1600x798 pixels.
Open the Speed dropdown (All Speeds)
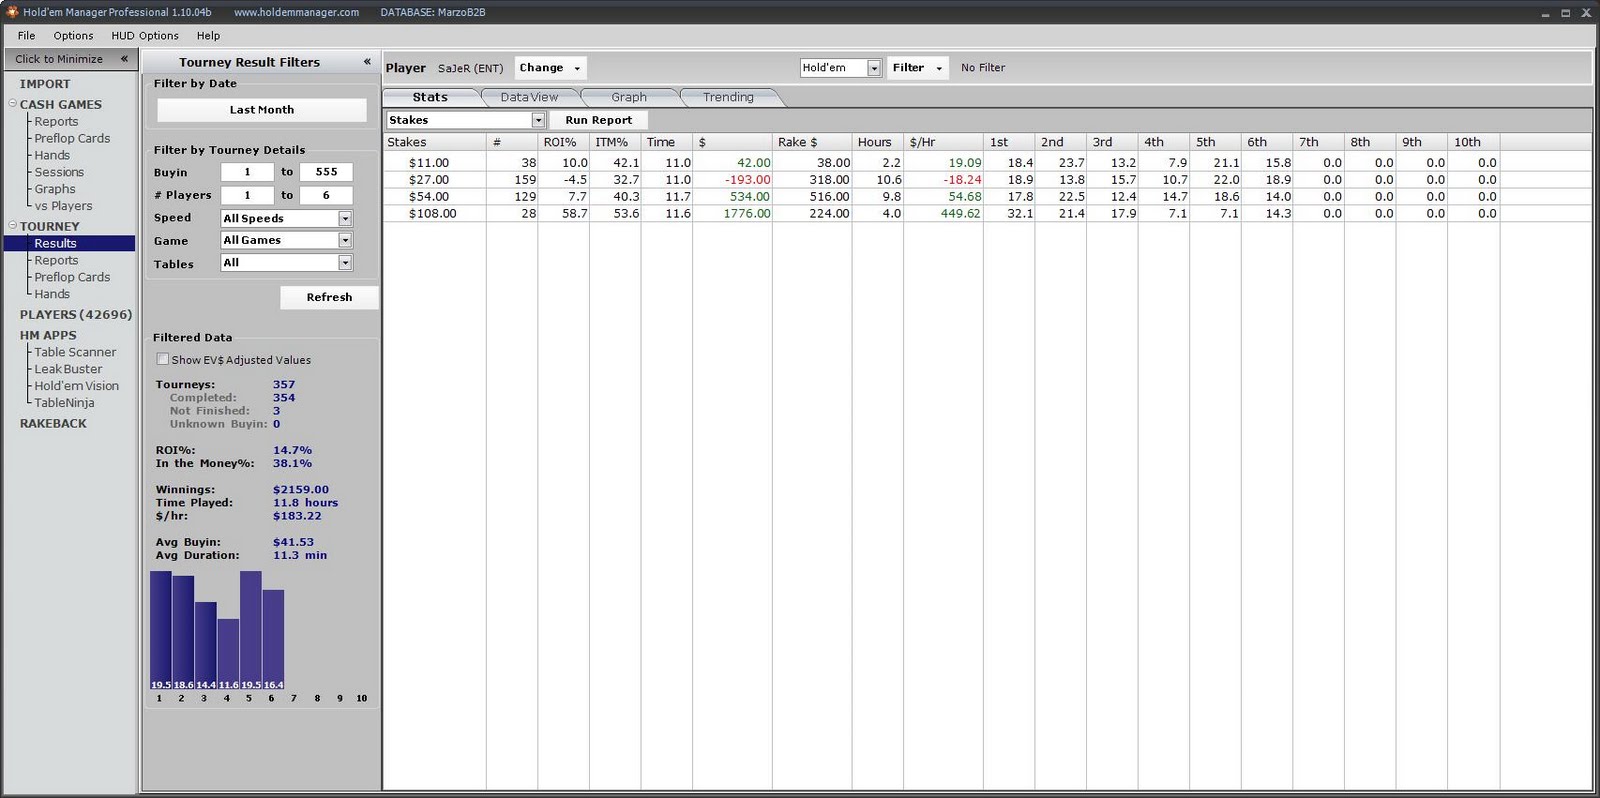click(345, 218)
